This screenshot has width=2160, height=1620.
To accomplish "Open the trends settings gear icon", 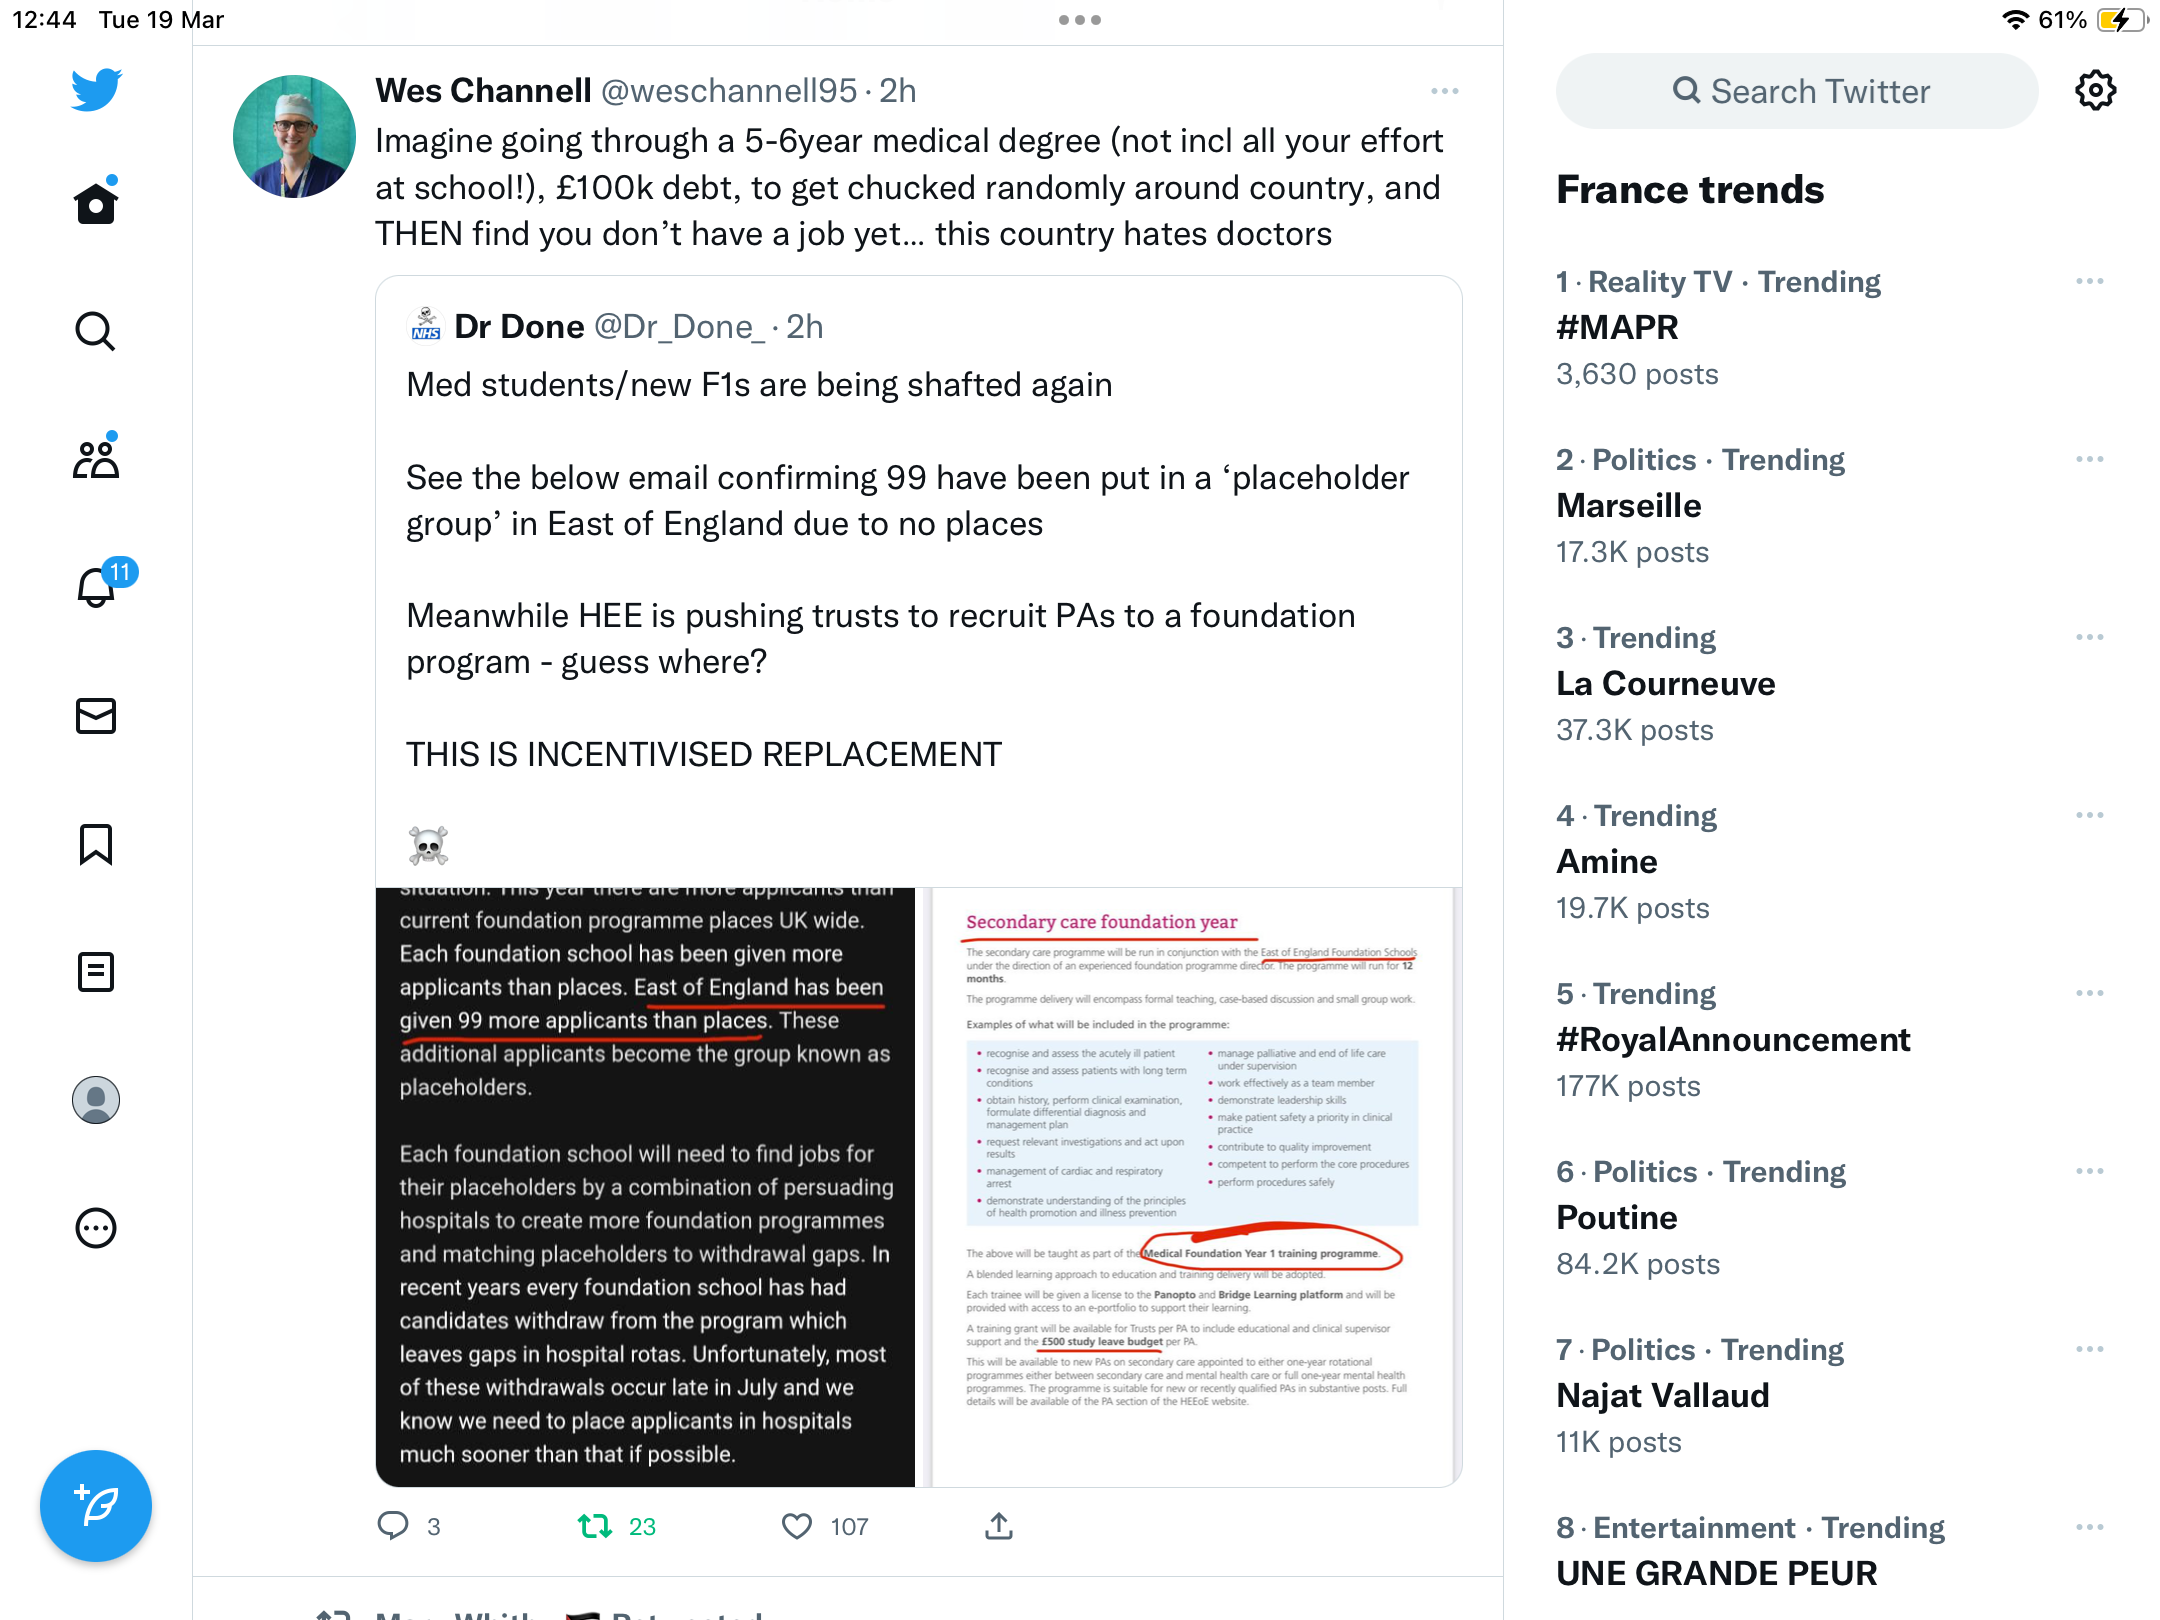I will tap(2095, 91).
